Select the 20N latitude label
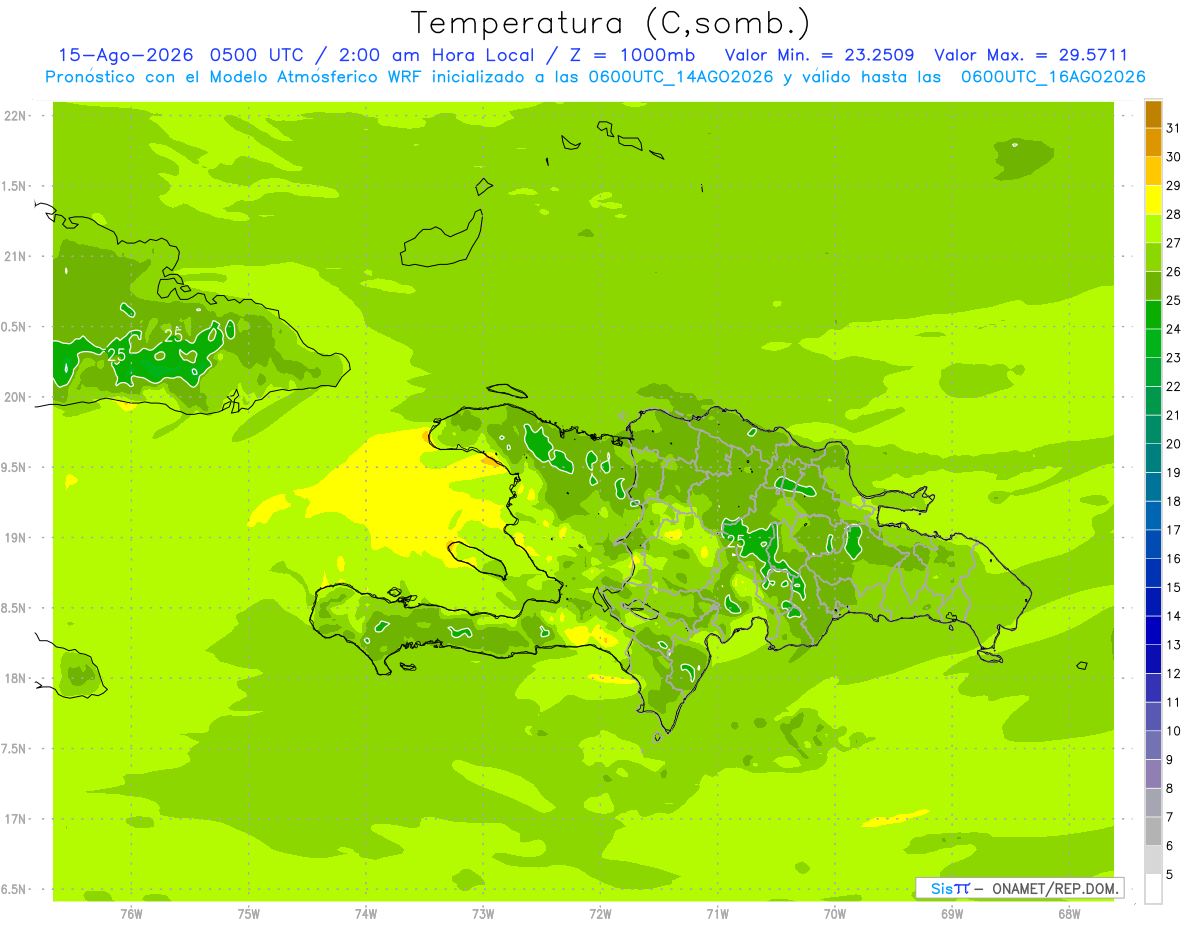1200x927 pixels. [17, 397]
